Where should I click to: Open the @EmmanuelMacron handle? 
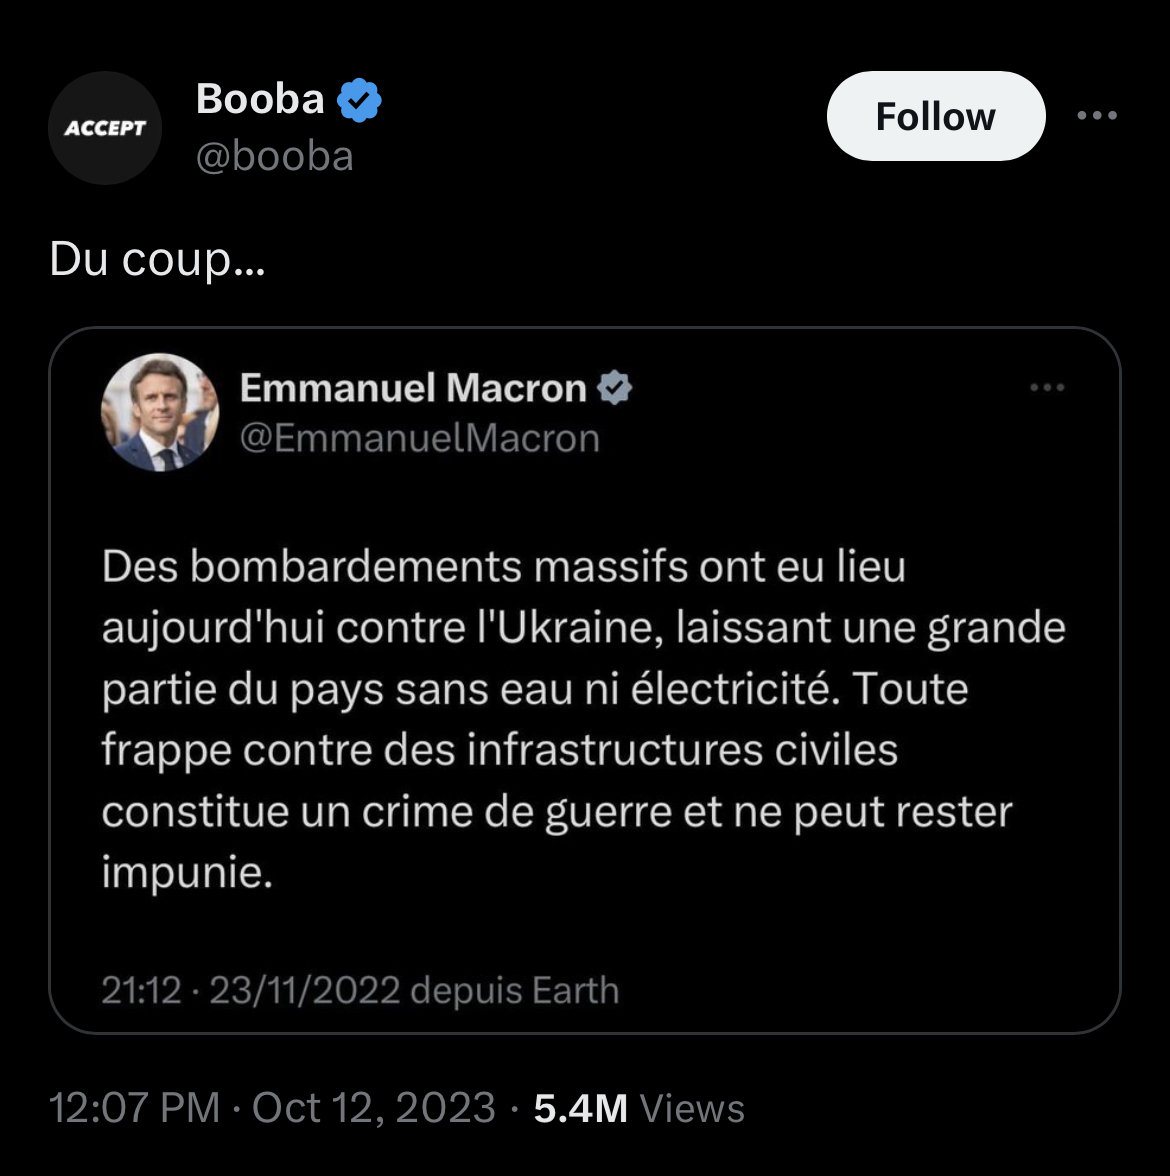(420, 438)
